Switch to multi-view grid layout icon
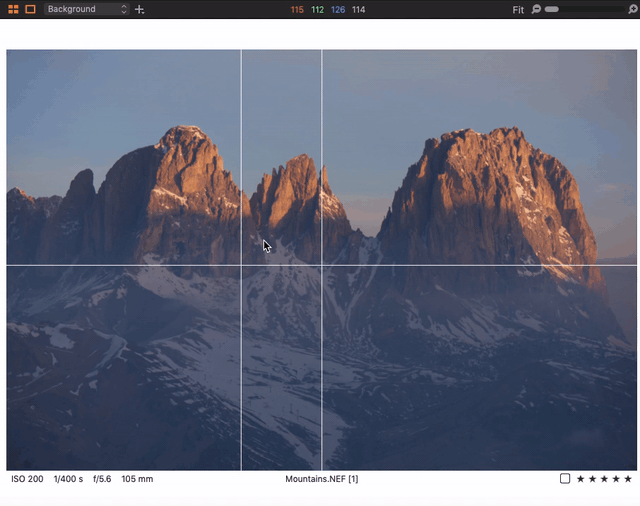This screenshot has height=506, width=640. pos(13,9)
